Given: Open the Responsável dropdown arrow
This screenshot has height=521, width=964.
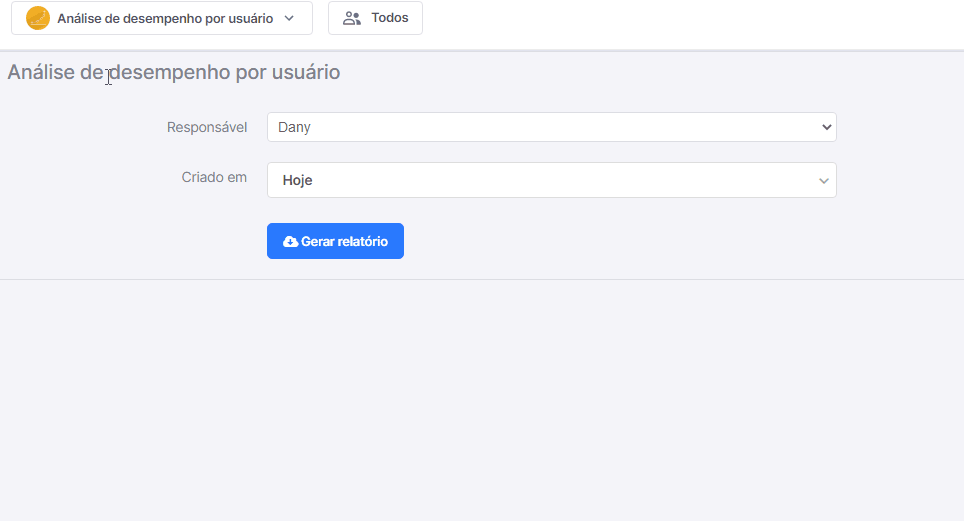Looking at the screenshot, I should click(x=826, y=127).
